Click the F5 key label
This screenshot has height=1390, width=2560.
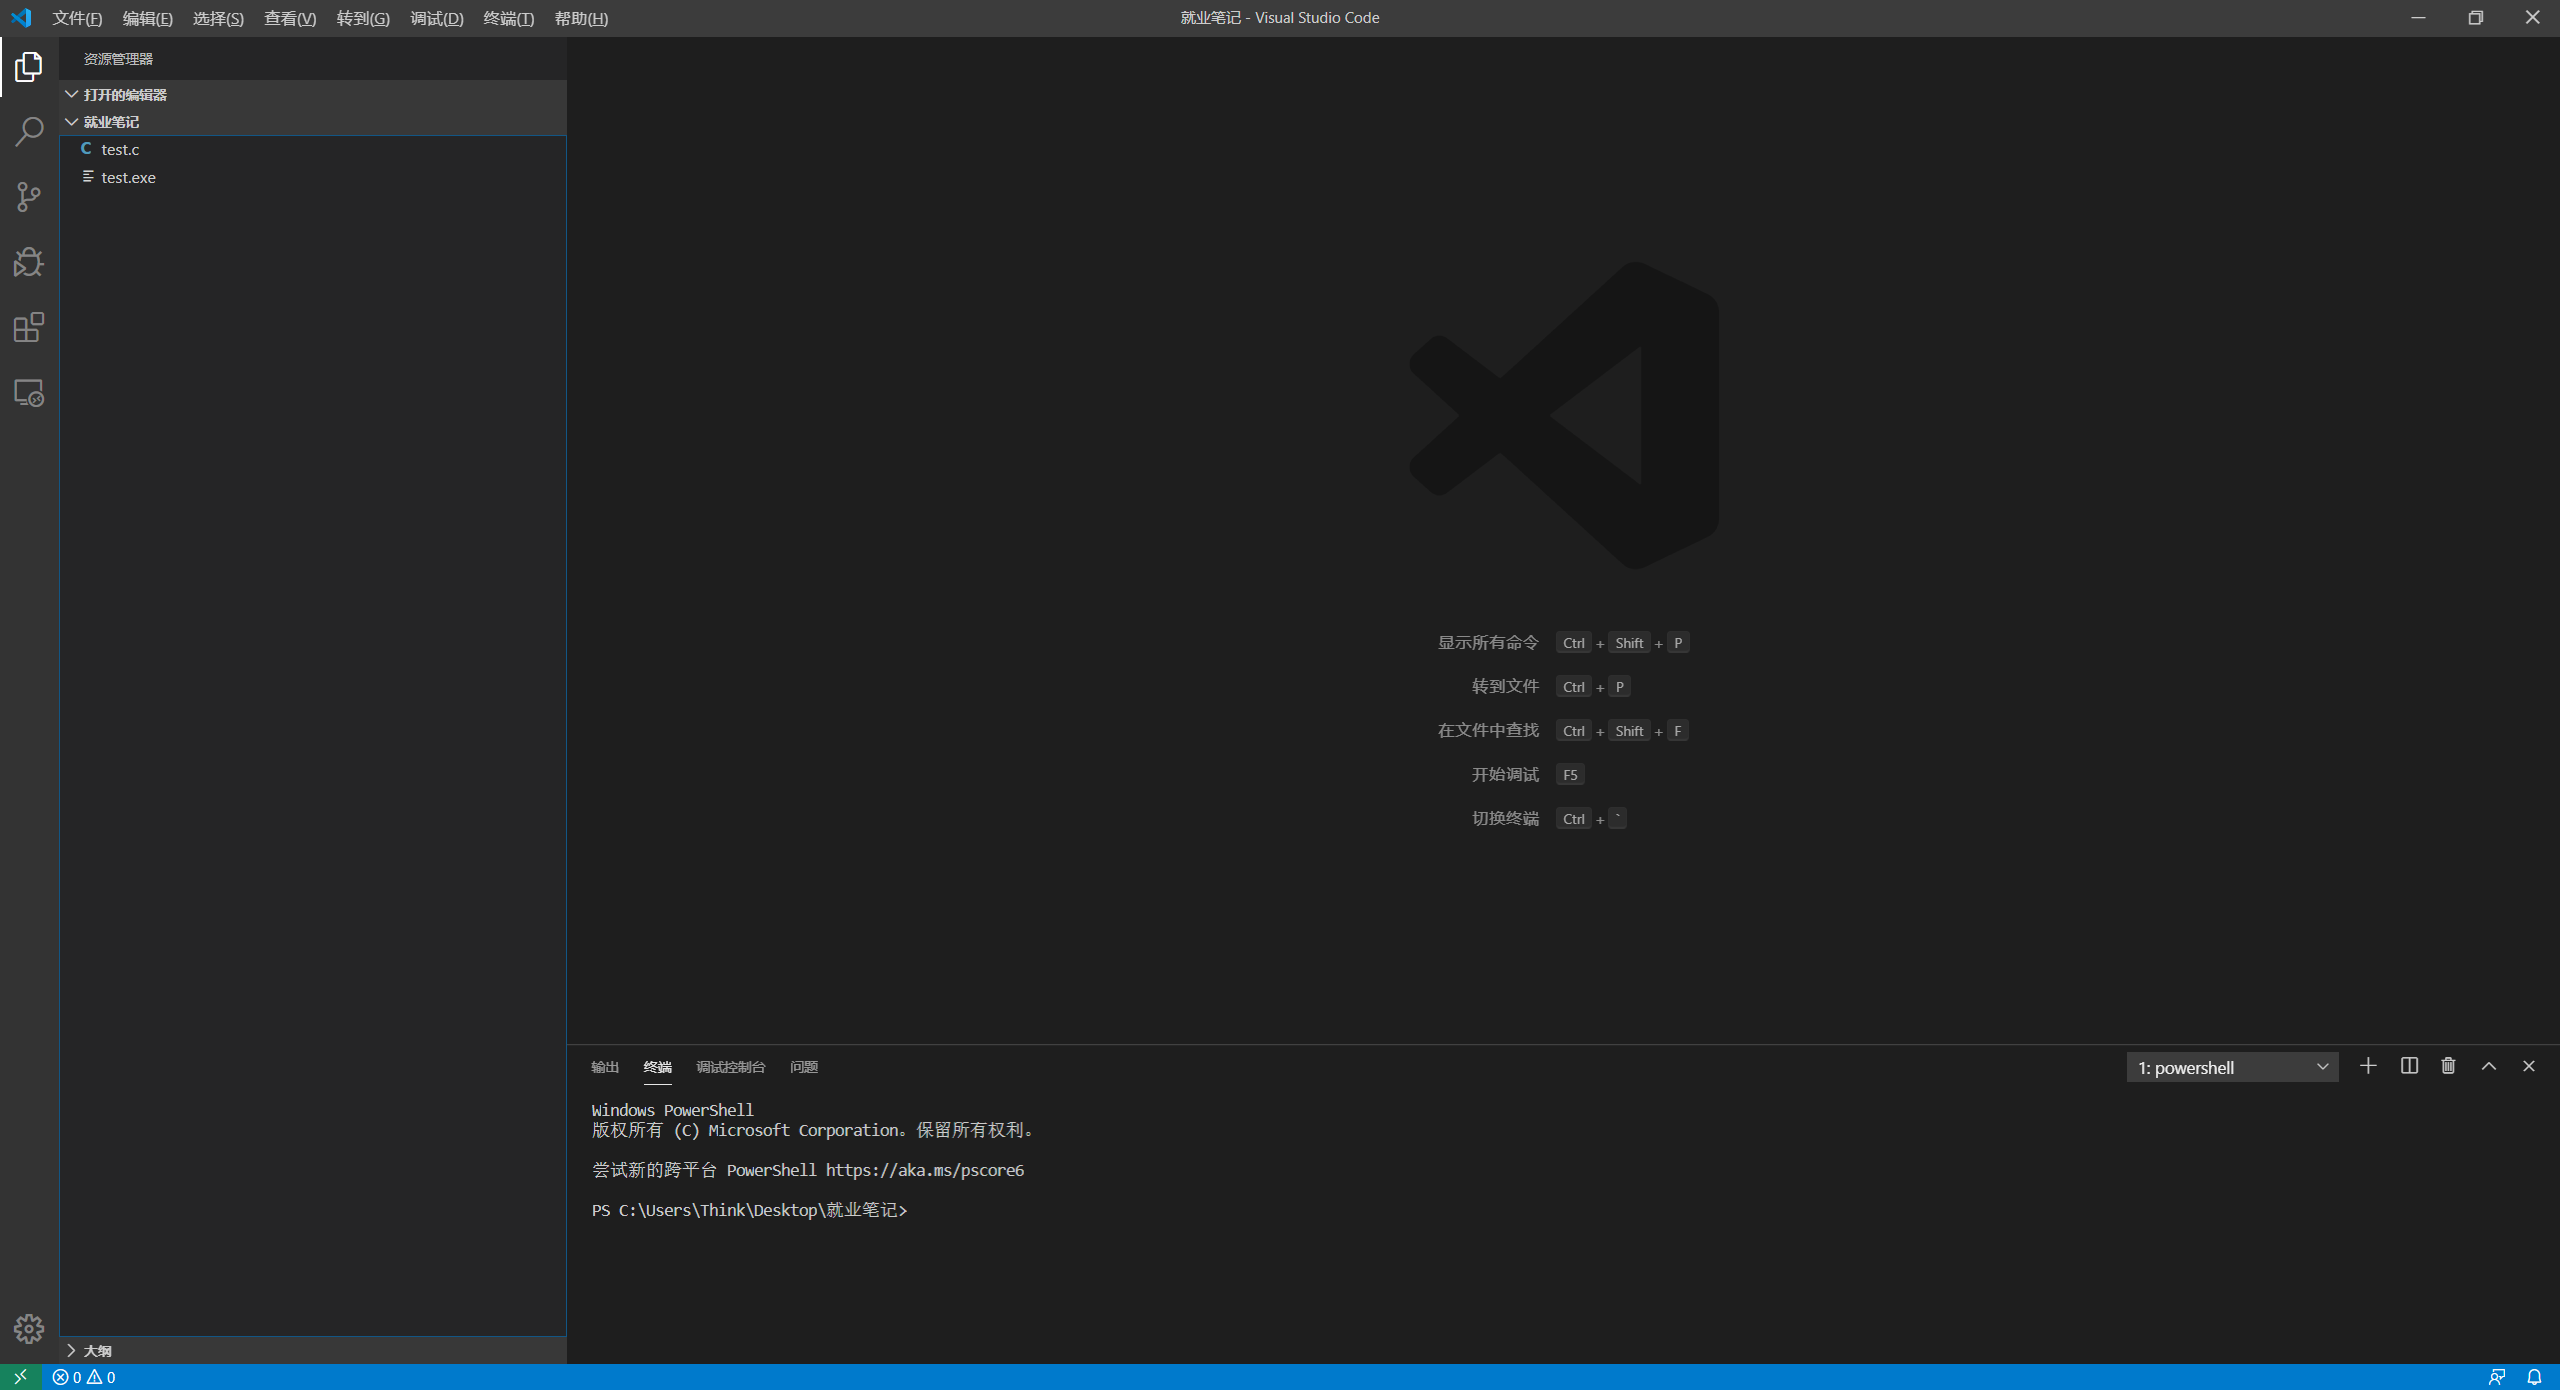1570,775
